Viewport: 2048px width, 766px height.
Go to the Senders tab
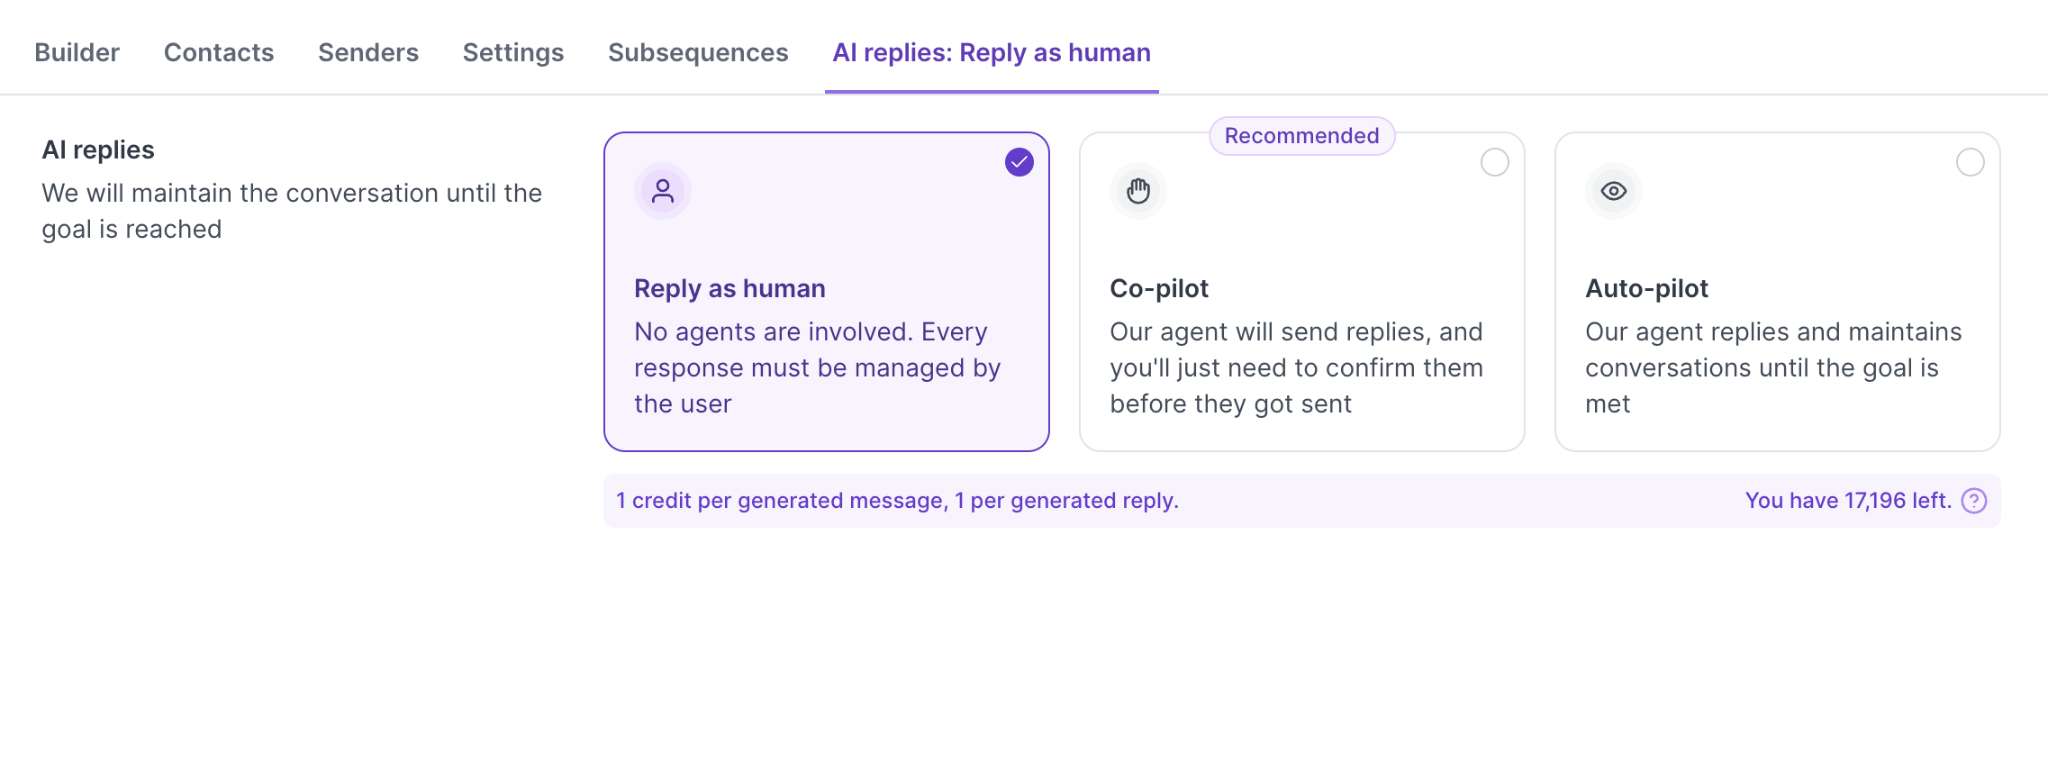tap(368, 52)
